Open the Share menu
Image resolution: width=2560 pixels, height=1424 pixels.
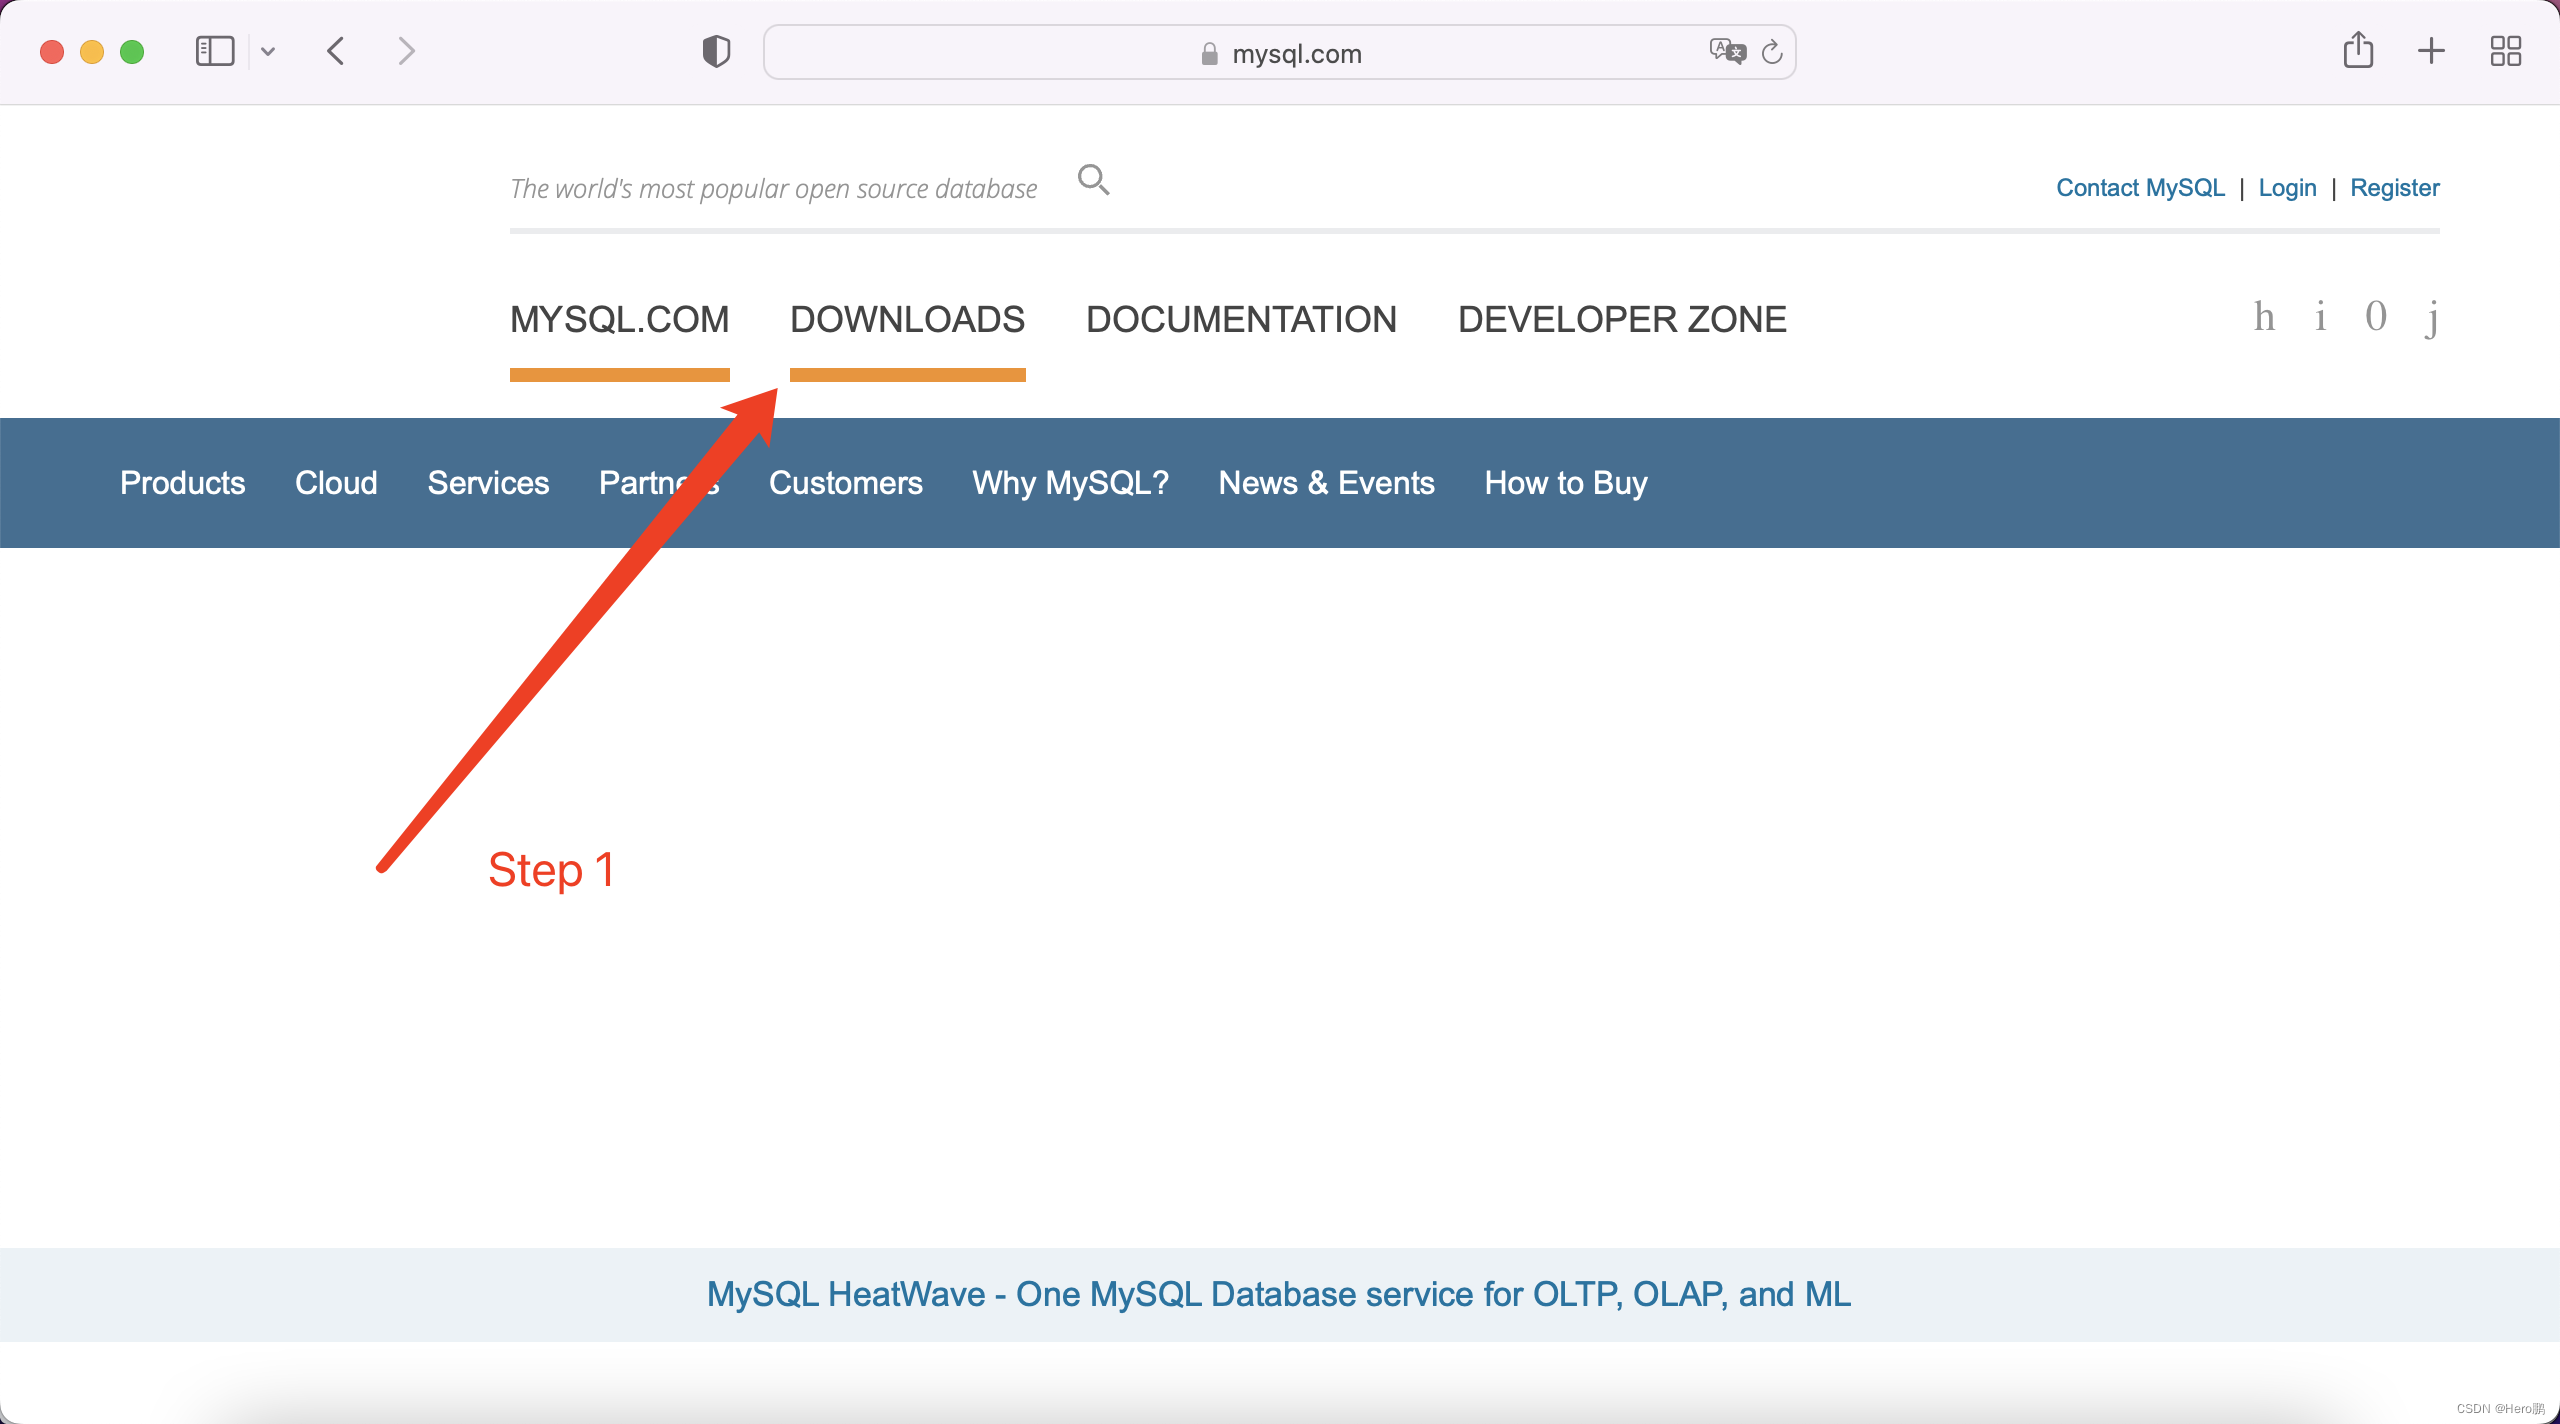coord(2358,50)
